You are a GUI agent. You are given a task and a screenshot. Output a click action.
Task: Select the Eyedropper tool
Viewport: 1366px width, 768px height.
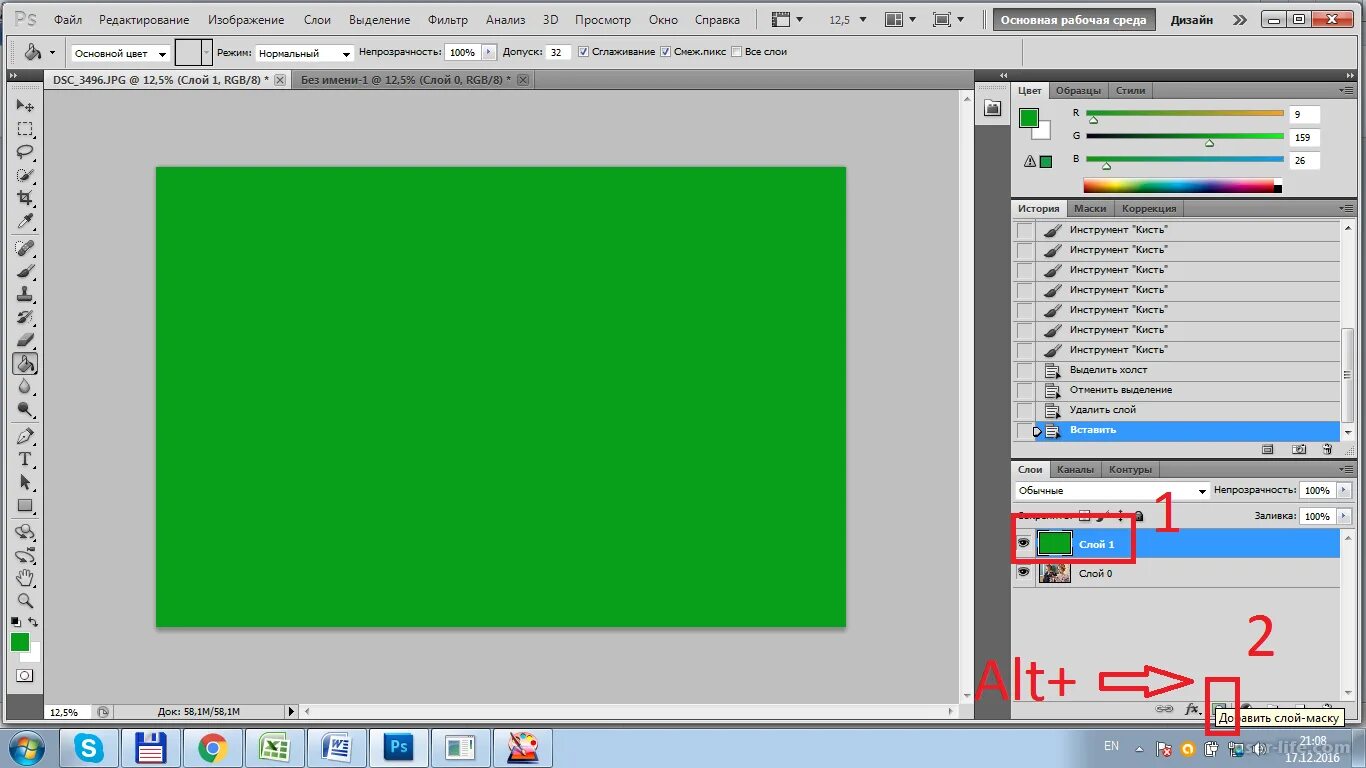[25, 221]
